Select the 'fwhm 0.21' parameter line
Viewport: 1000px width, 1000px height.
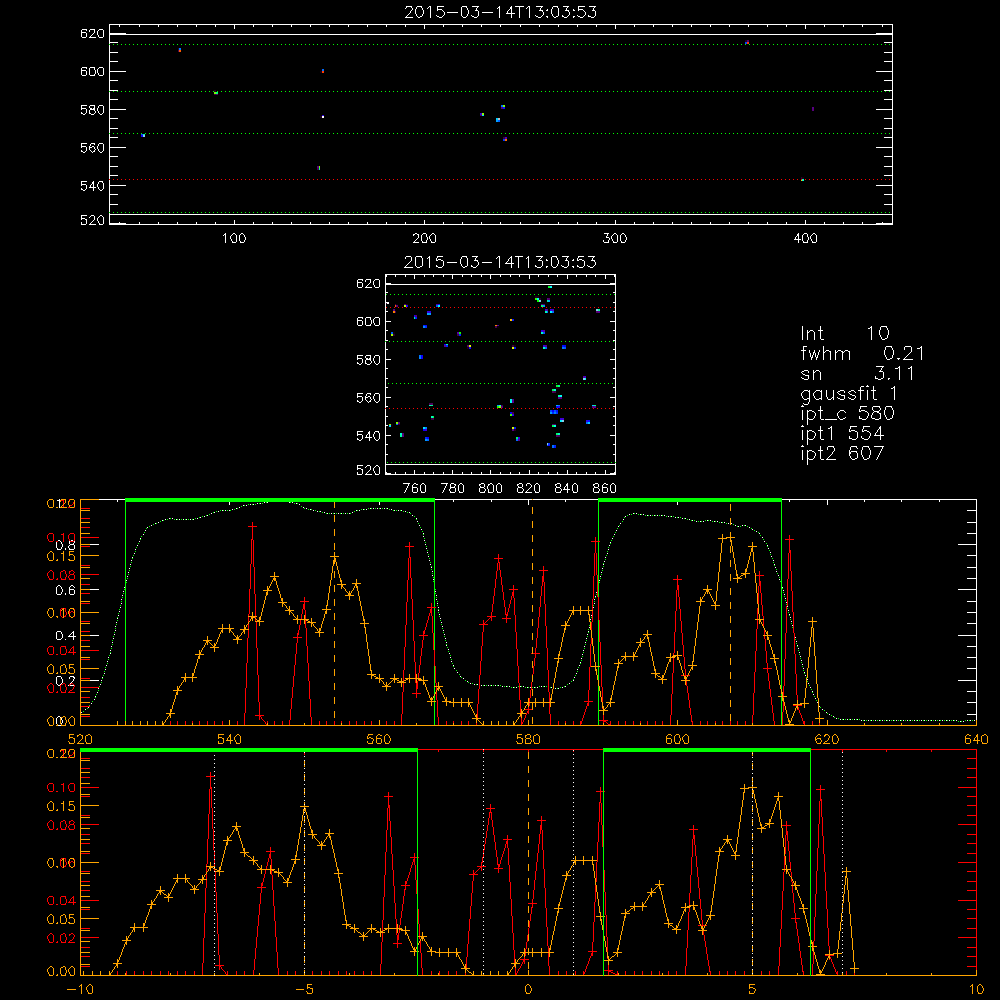pyautogui.click(x=862, y=353)
